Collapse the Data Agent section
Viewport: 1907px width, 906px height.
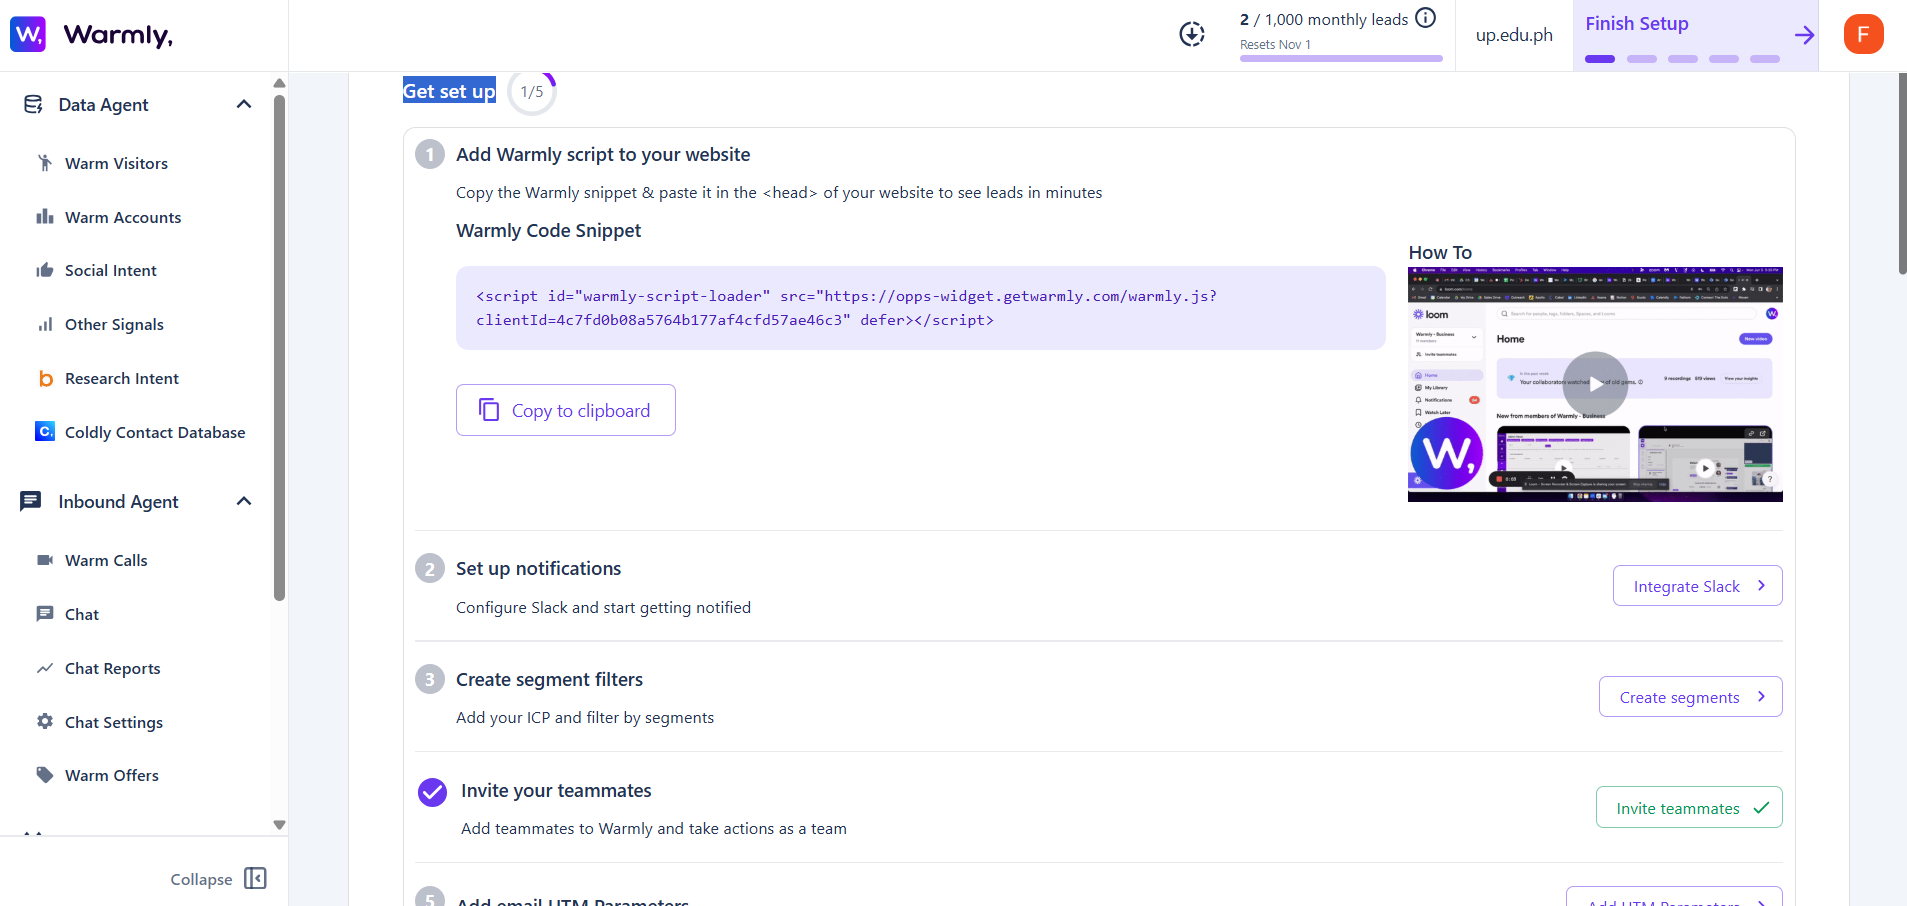pyautogui.click(x=243, y=103)
